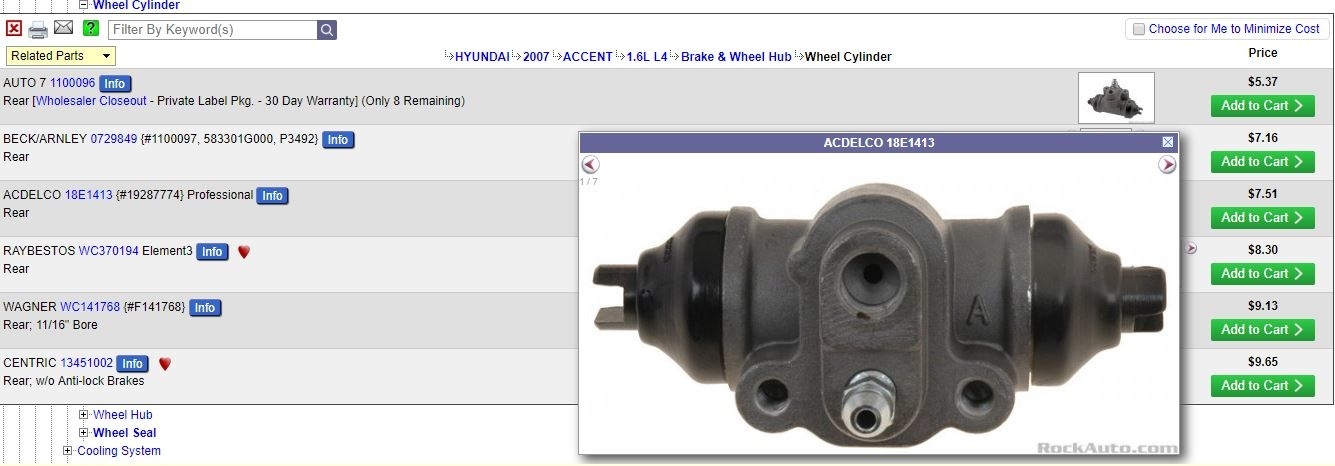Go to next image in ACDELCO popup
This screenshot has width=1335, height=466.
(1167, 165)
